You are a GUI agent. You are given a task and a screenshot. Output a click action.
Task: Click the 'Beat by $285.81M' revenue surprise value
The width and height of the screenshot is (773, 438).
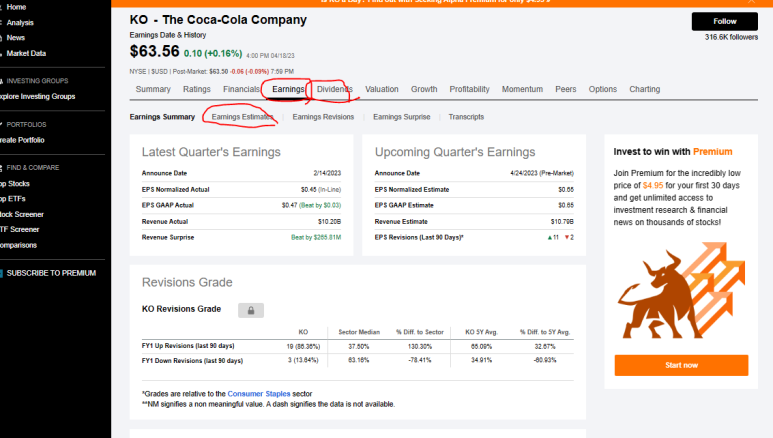pyautogui.click(x=316, y=237)
